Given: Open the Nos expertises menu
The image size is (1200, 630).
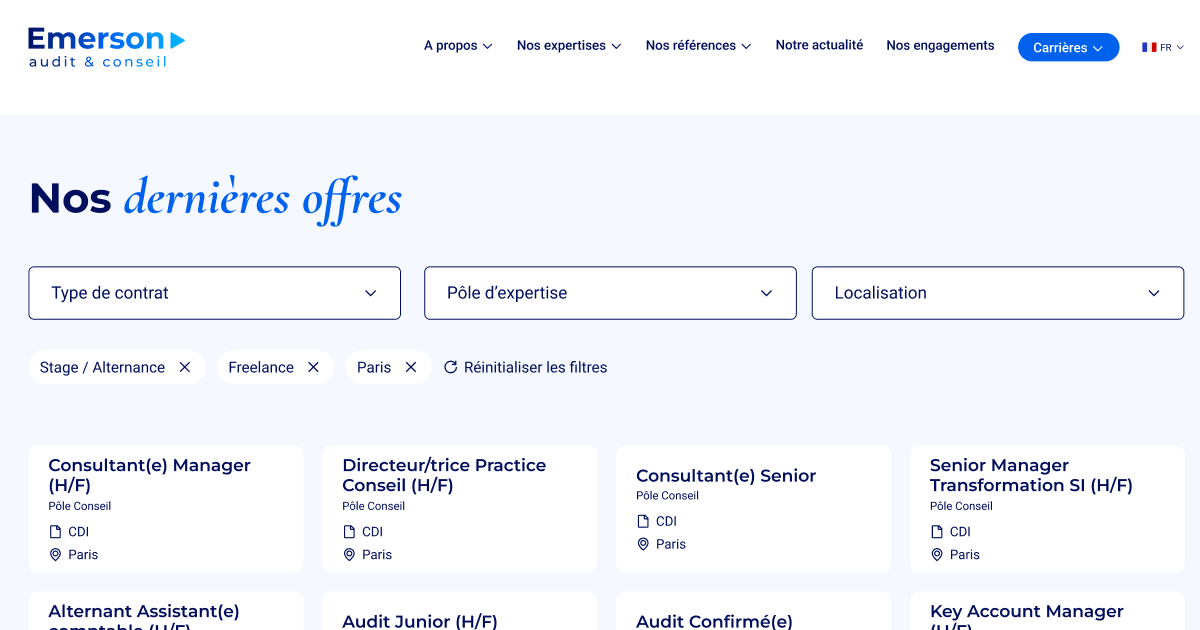Looking at the screenshot, I should (x=568, y=45).
